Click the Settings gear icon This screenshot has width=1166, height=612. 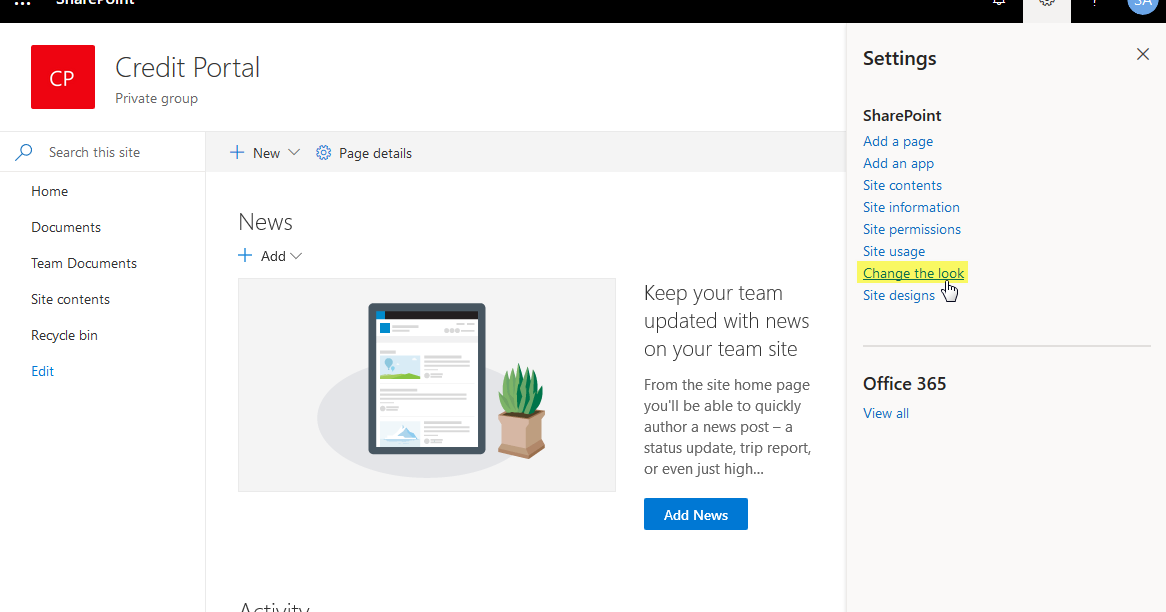click(x=1046, y=5)
